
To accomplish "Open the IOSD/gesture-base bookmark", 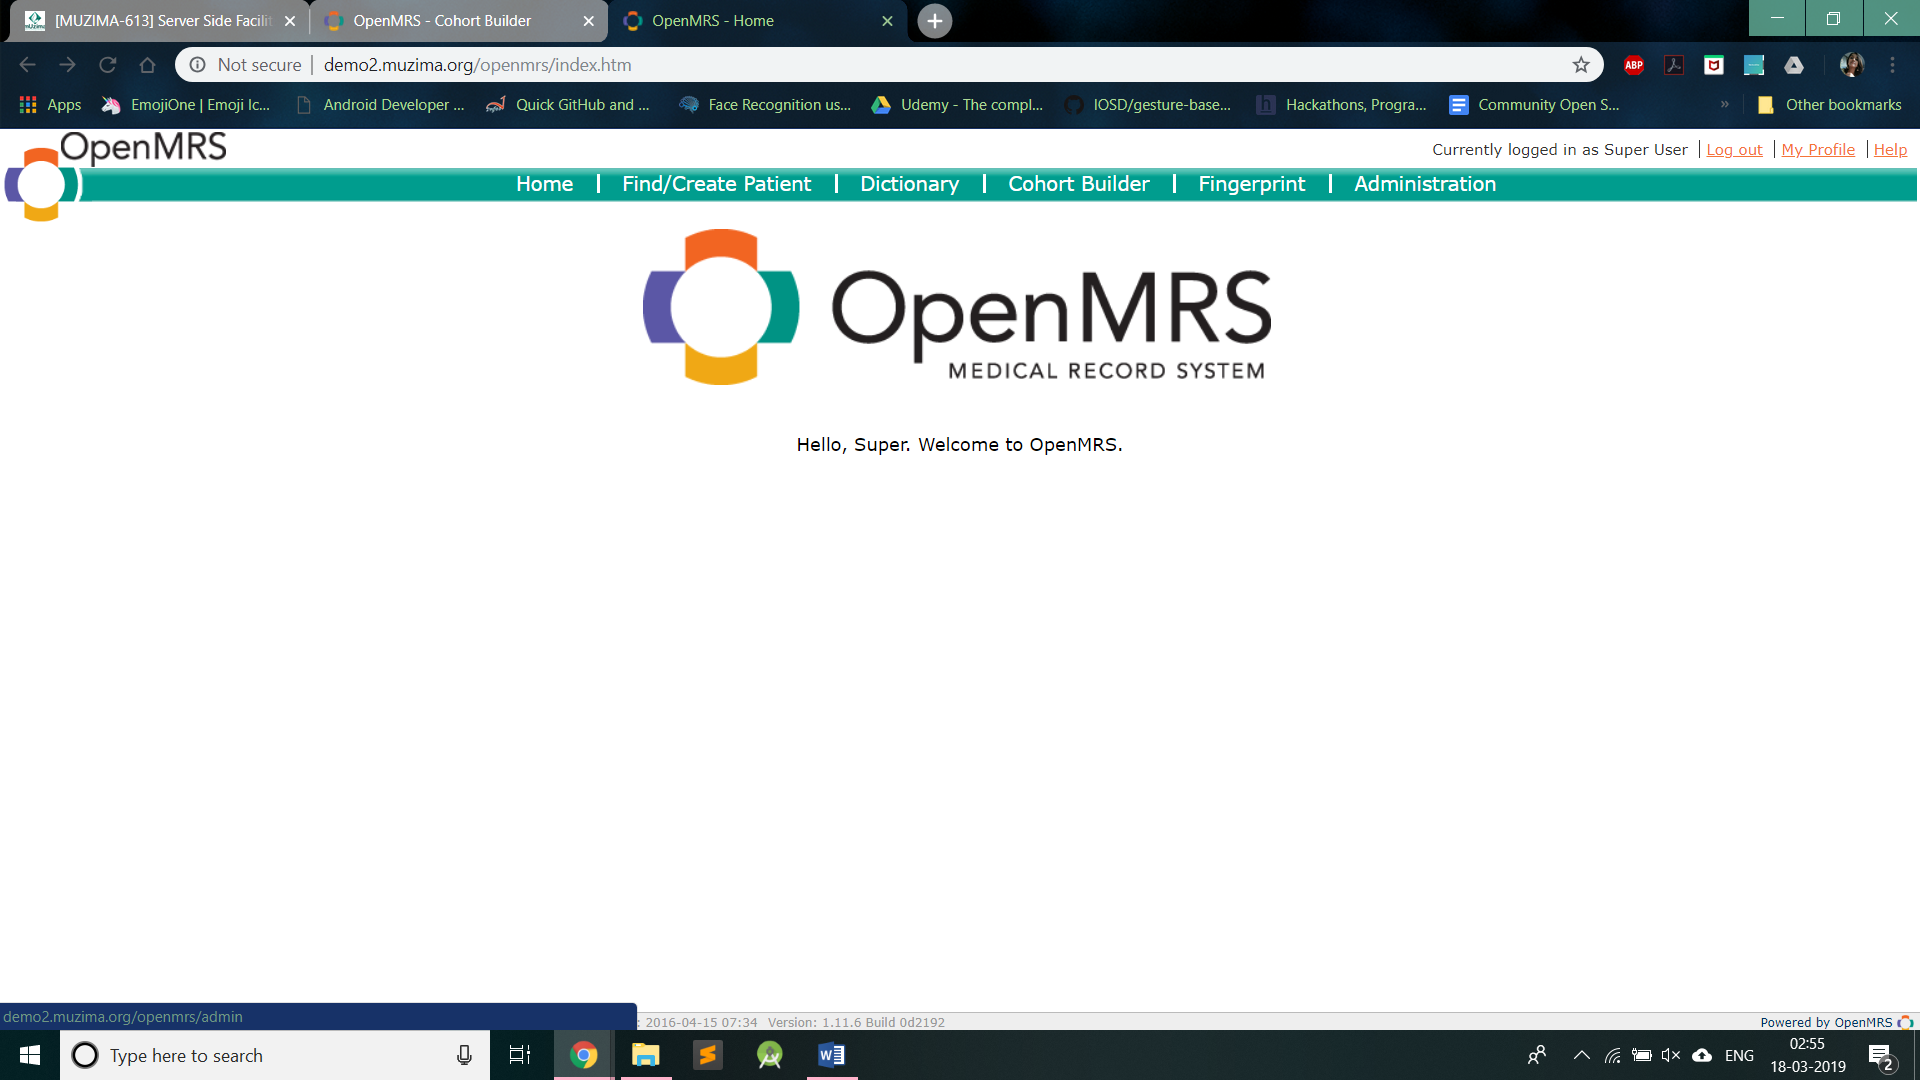I will [x=1149, y=105].
